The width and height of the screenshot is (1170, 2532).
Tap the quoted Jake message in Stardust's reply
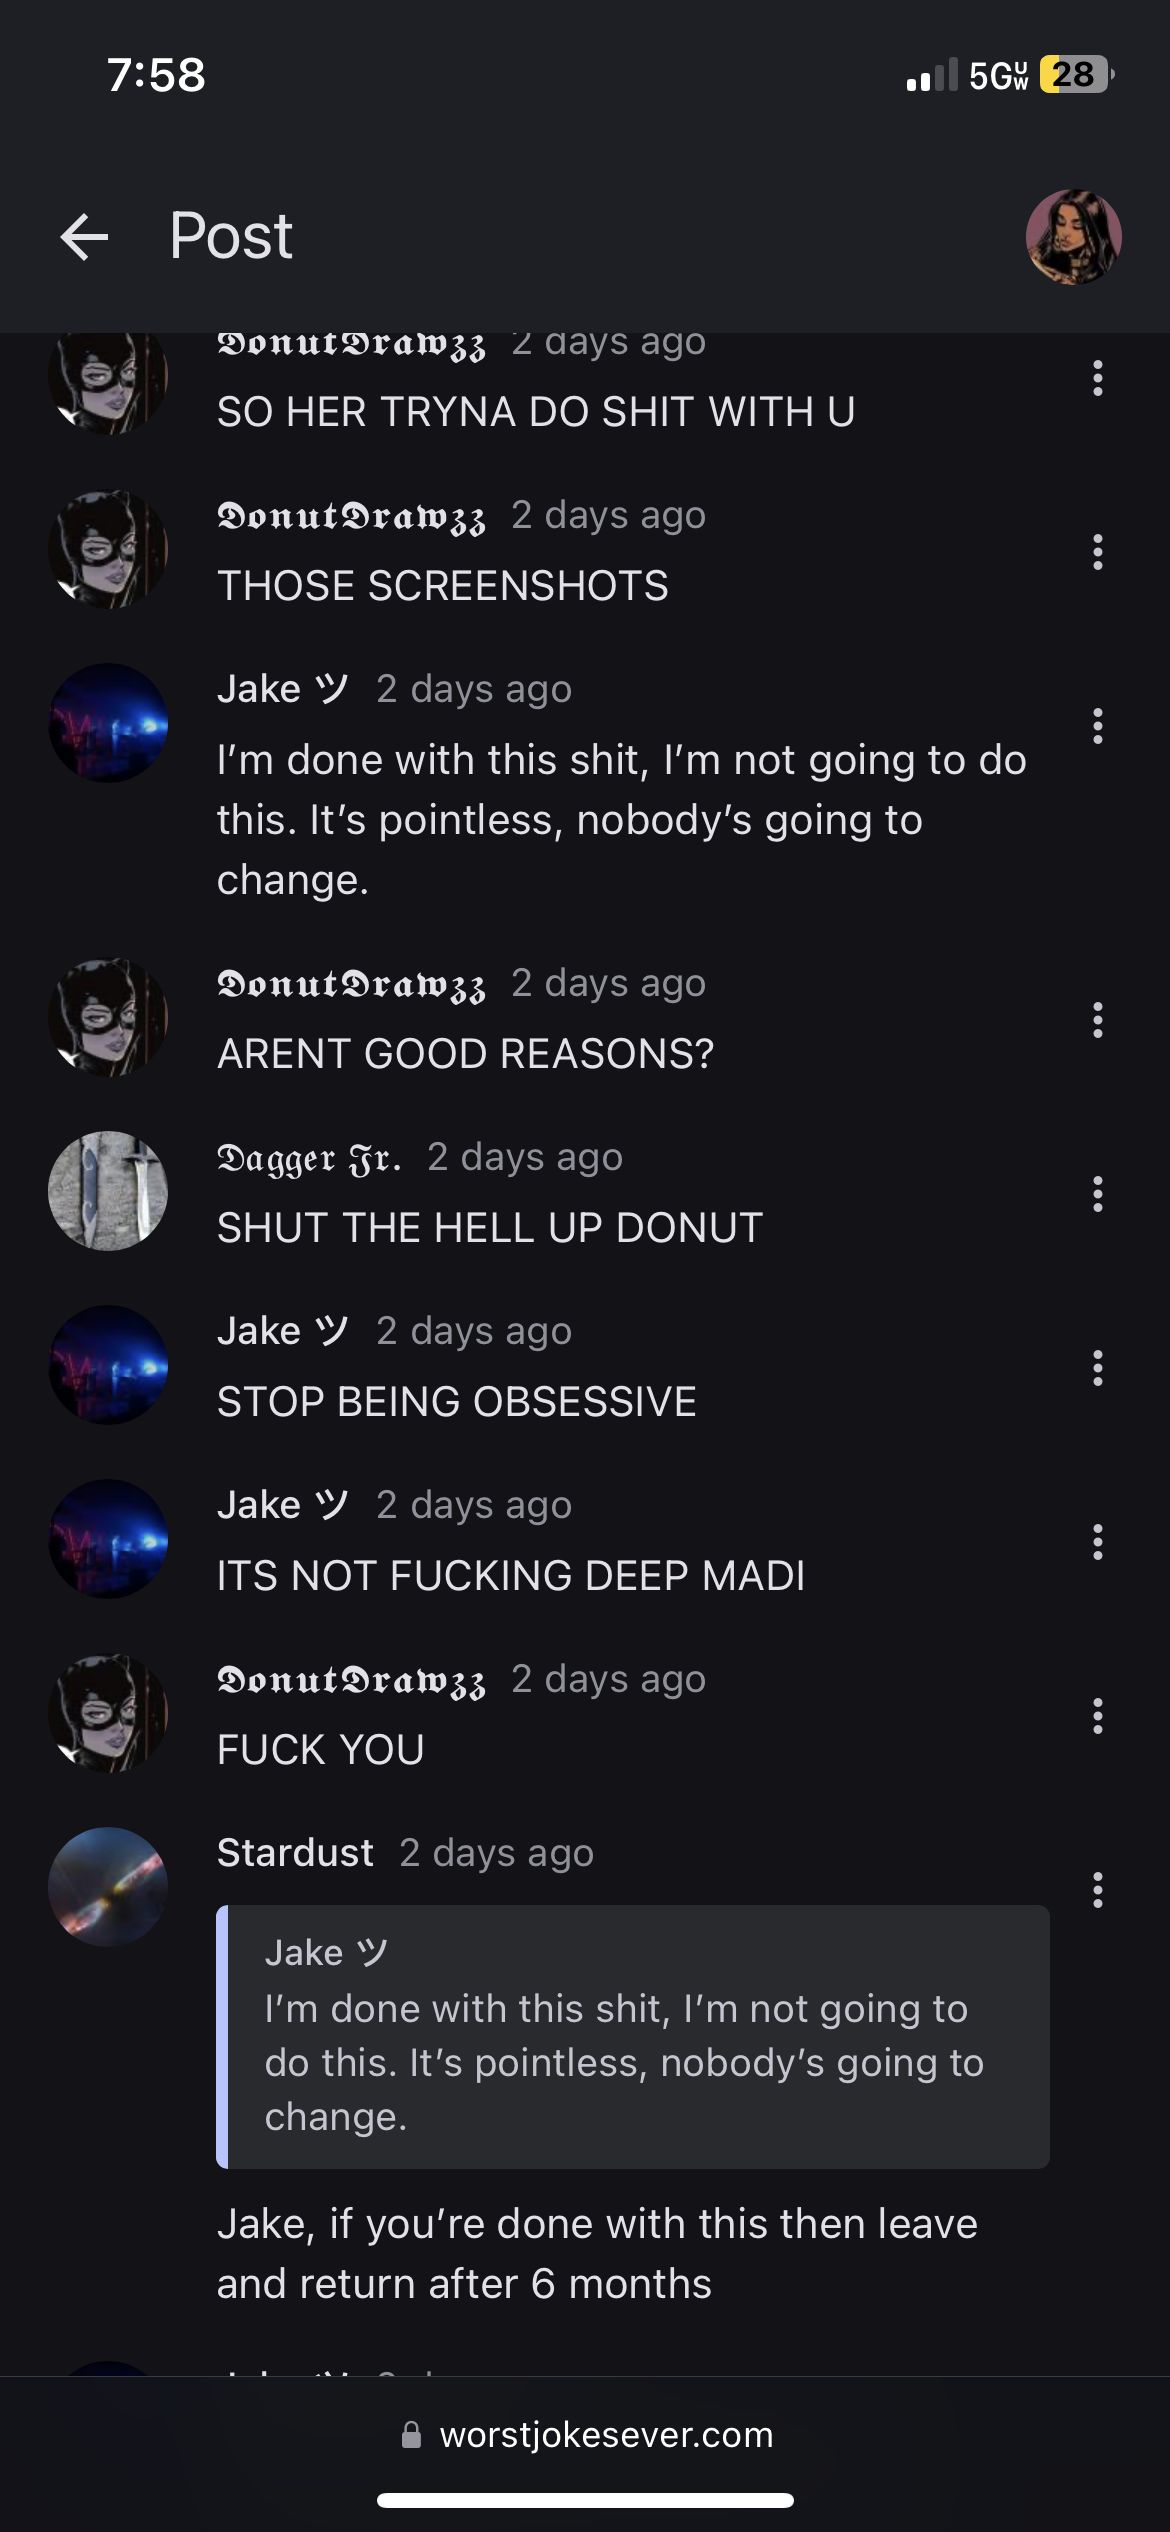633,2037
